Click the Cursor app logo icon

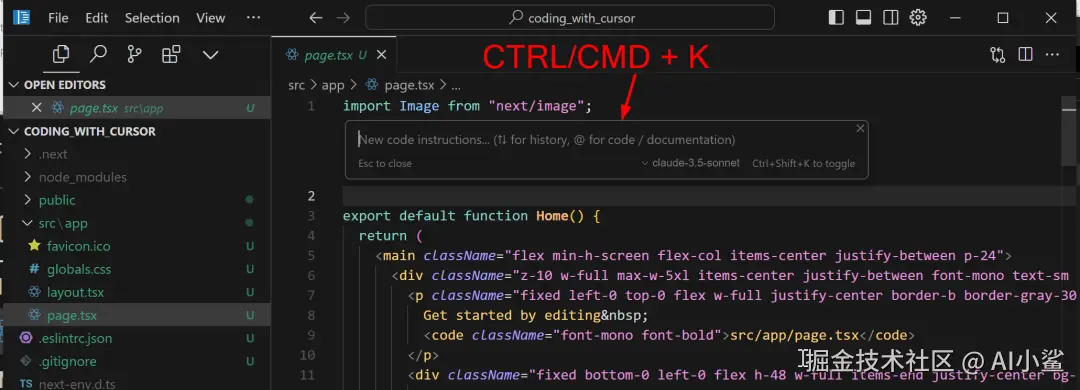coord(21,17)
